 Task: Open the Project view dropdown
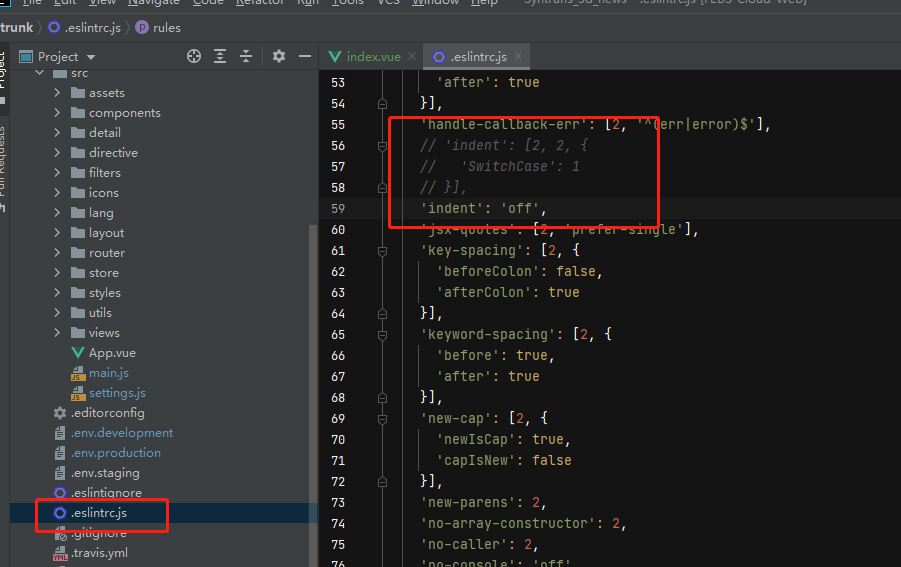tap(91, 57)
